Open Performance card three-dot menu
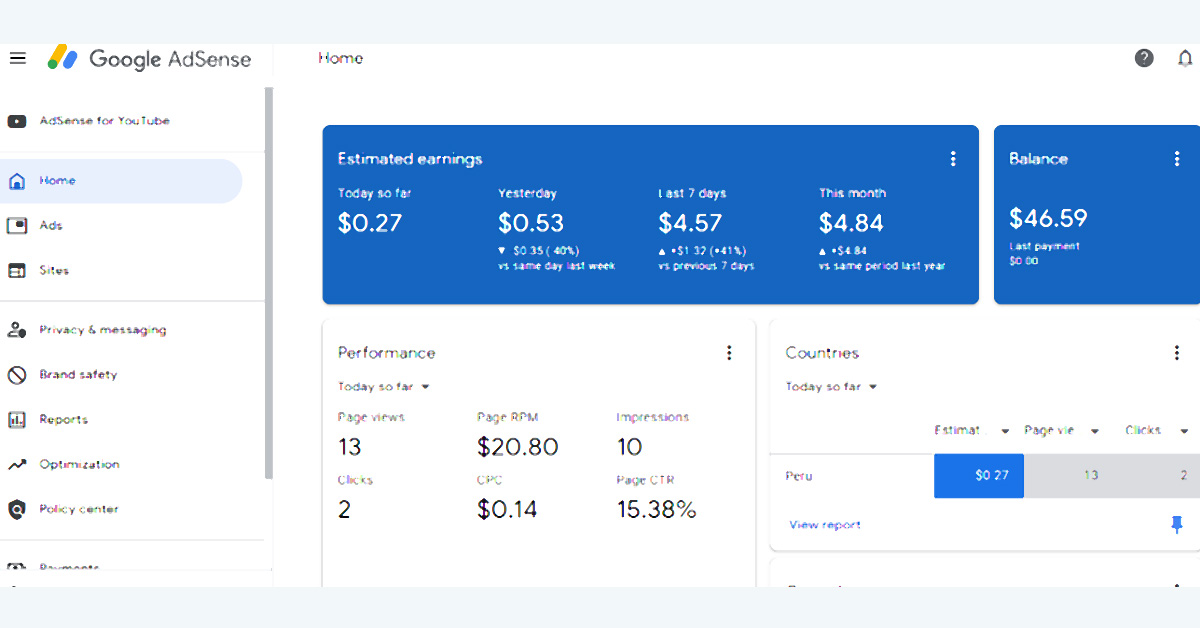Image resolution: width=1200 pixels, height=628 pixels. (x=729, y=353)
